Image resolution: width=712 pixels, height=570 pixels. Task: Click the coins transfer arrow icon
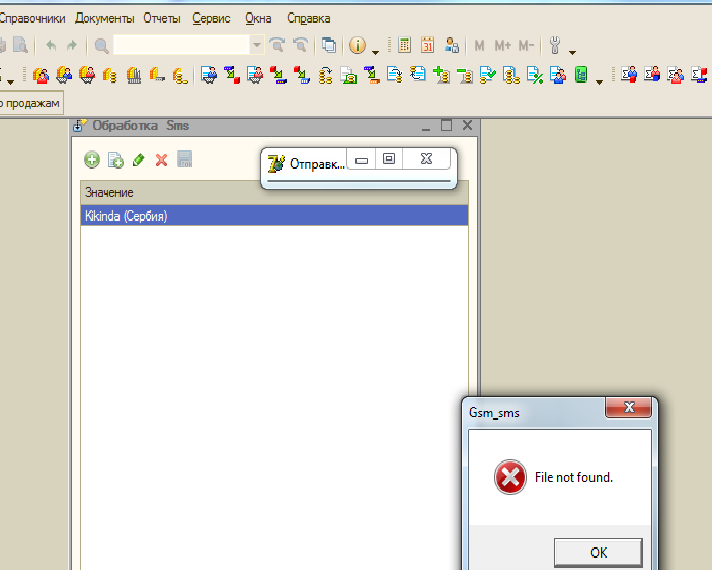pos(325,75)
